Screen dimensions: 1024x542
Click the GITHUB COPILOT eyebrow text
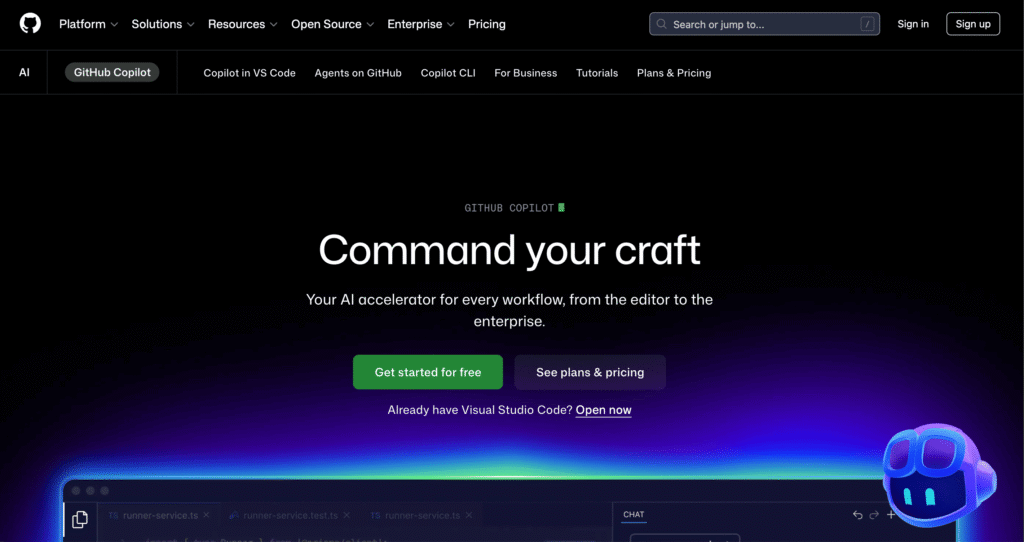pos(509,208)
